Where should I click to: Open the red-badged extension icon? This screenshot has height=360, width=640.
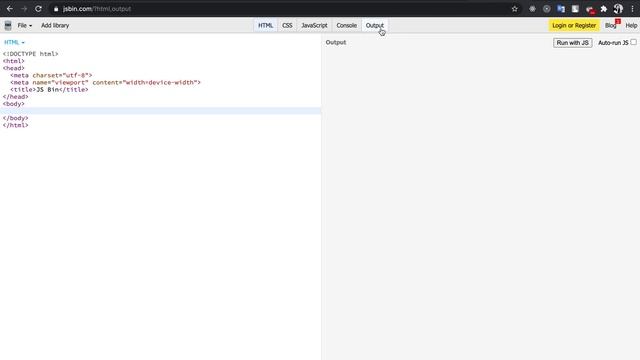click(589, 9)
